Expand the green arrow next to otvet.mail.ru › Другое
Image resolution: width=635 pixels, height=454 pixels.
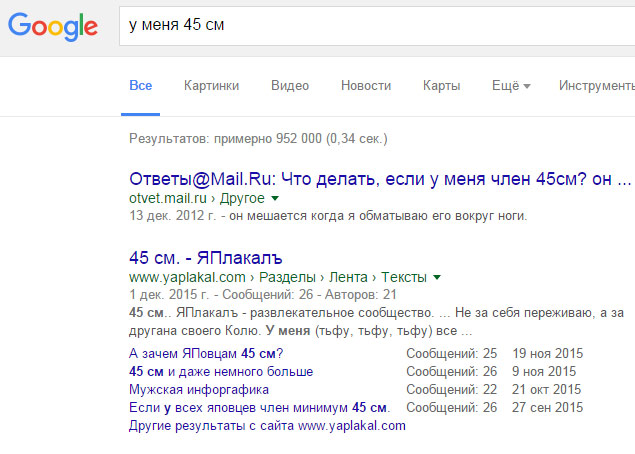(275, 198)
